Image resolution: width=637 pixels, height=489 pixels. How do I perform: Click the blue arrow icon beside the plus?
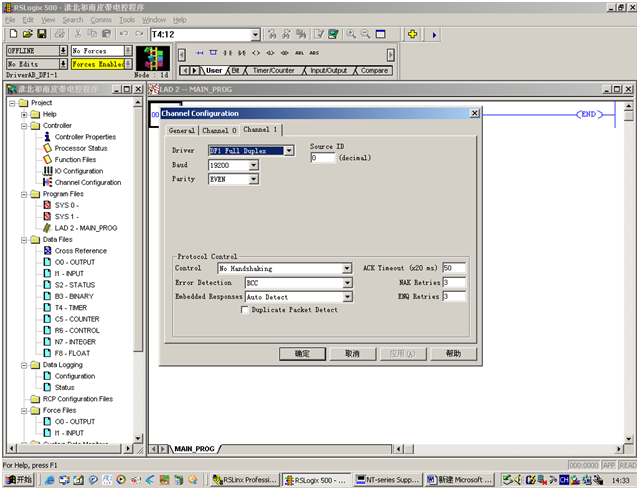coord(434,35)
